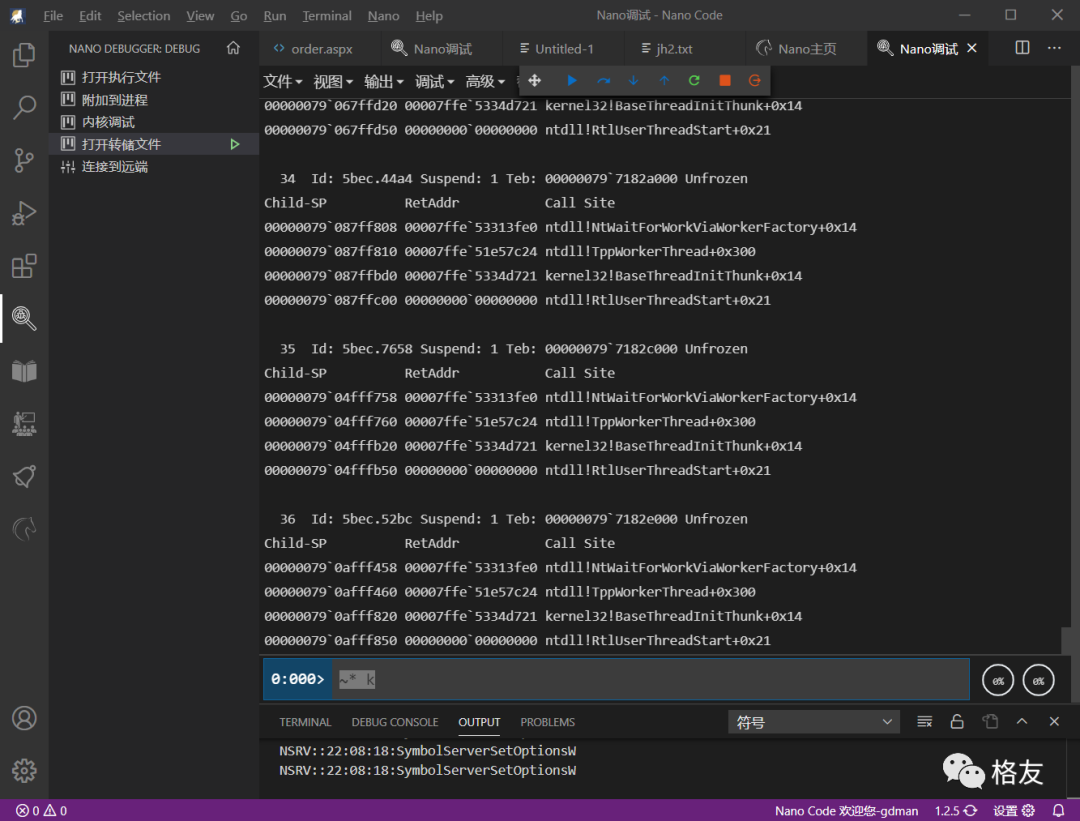Screen dimensions: 1080x821
Task: Select 内核调试 in the debugger list
Action: click(154, 122)
